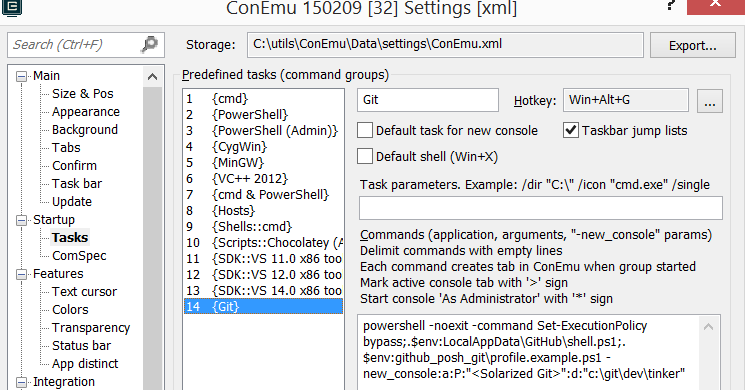Image resolution: width=745 pixels, height=390 pixels.
Task: Click the ConEmu application icon in title bar
Action: [x=11, y=8]
